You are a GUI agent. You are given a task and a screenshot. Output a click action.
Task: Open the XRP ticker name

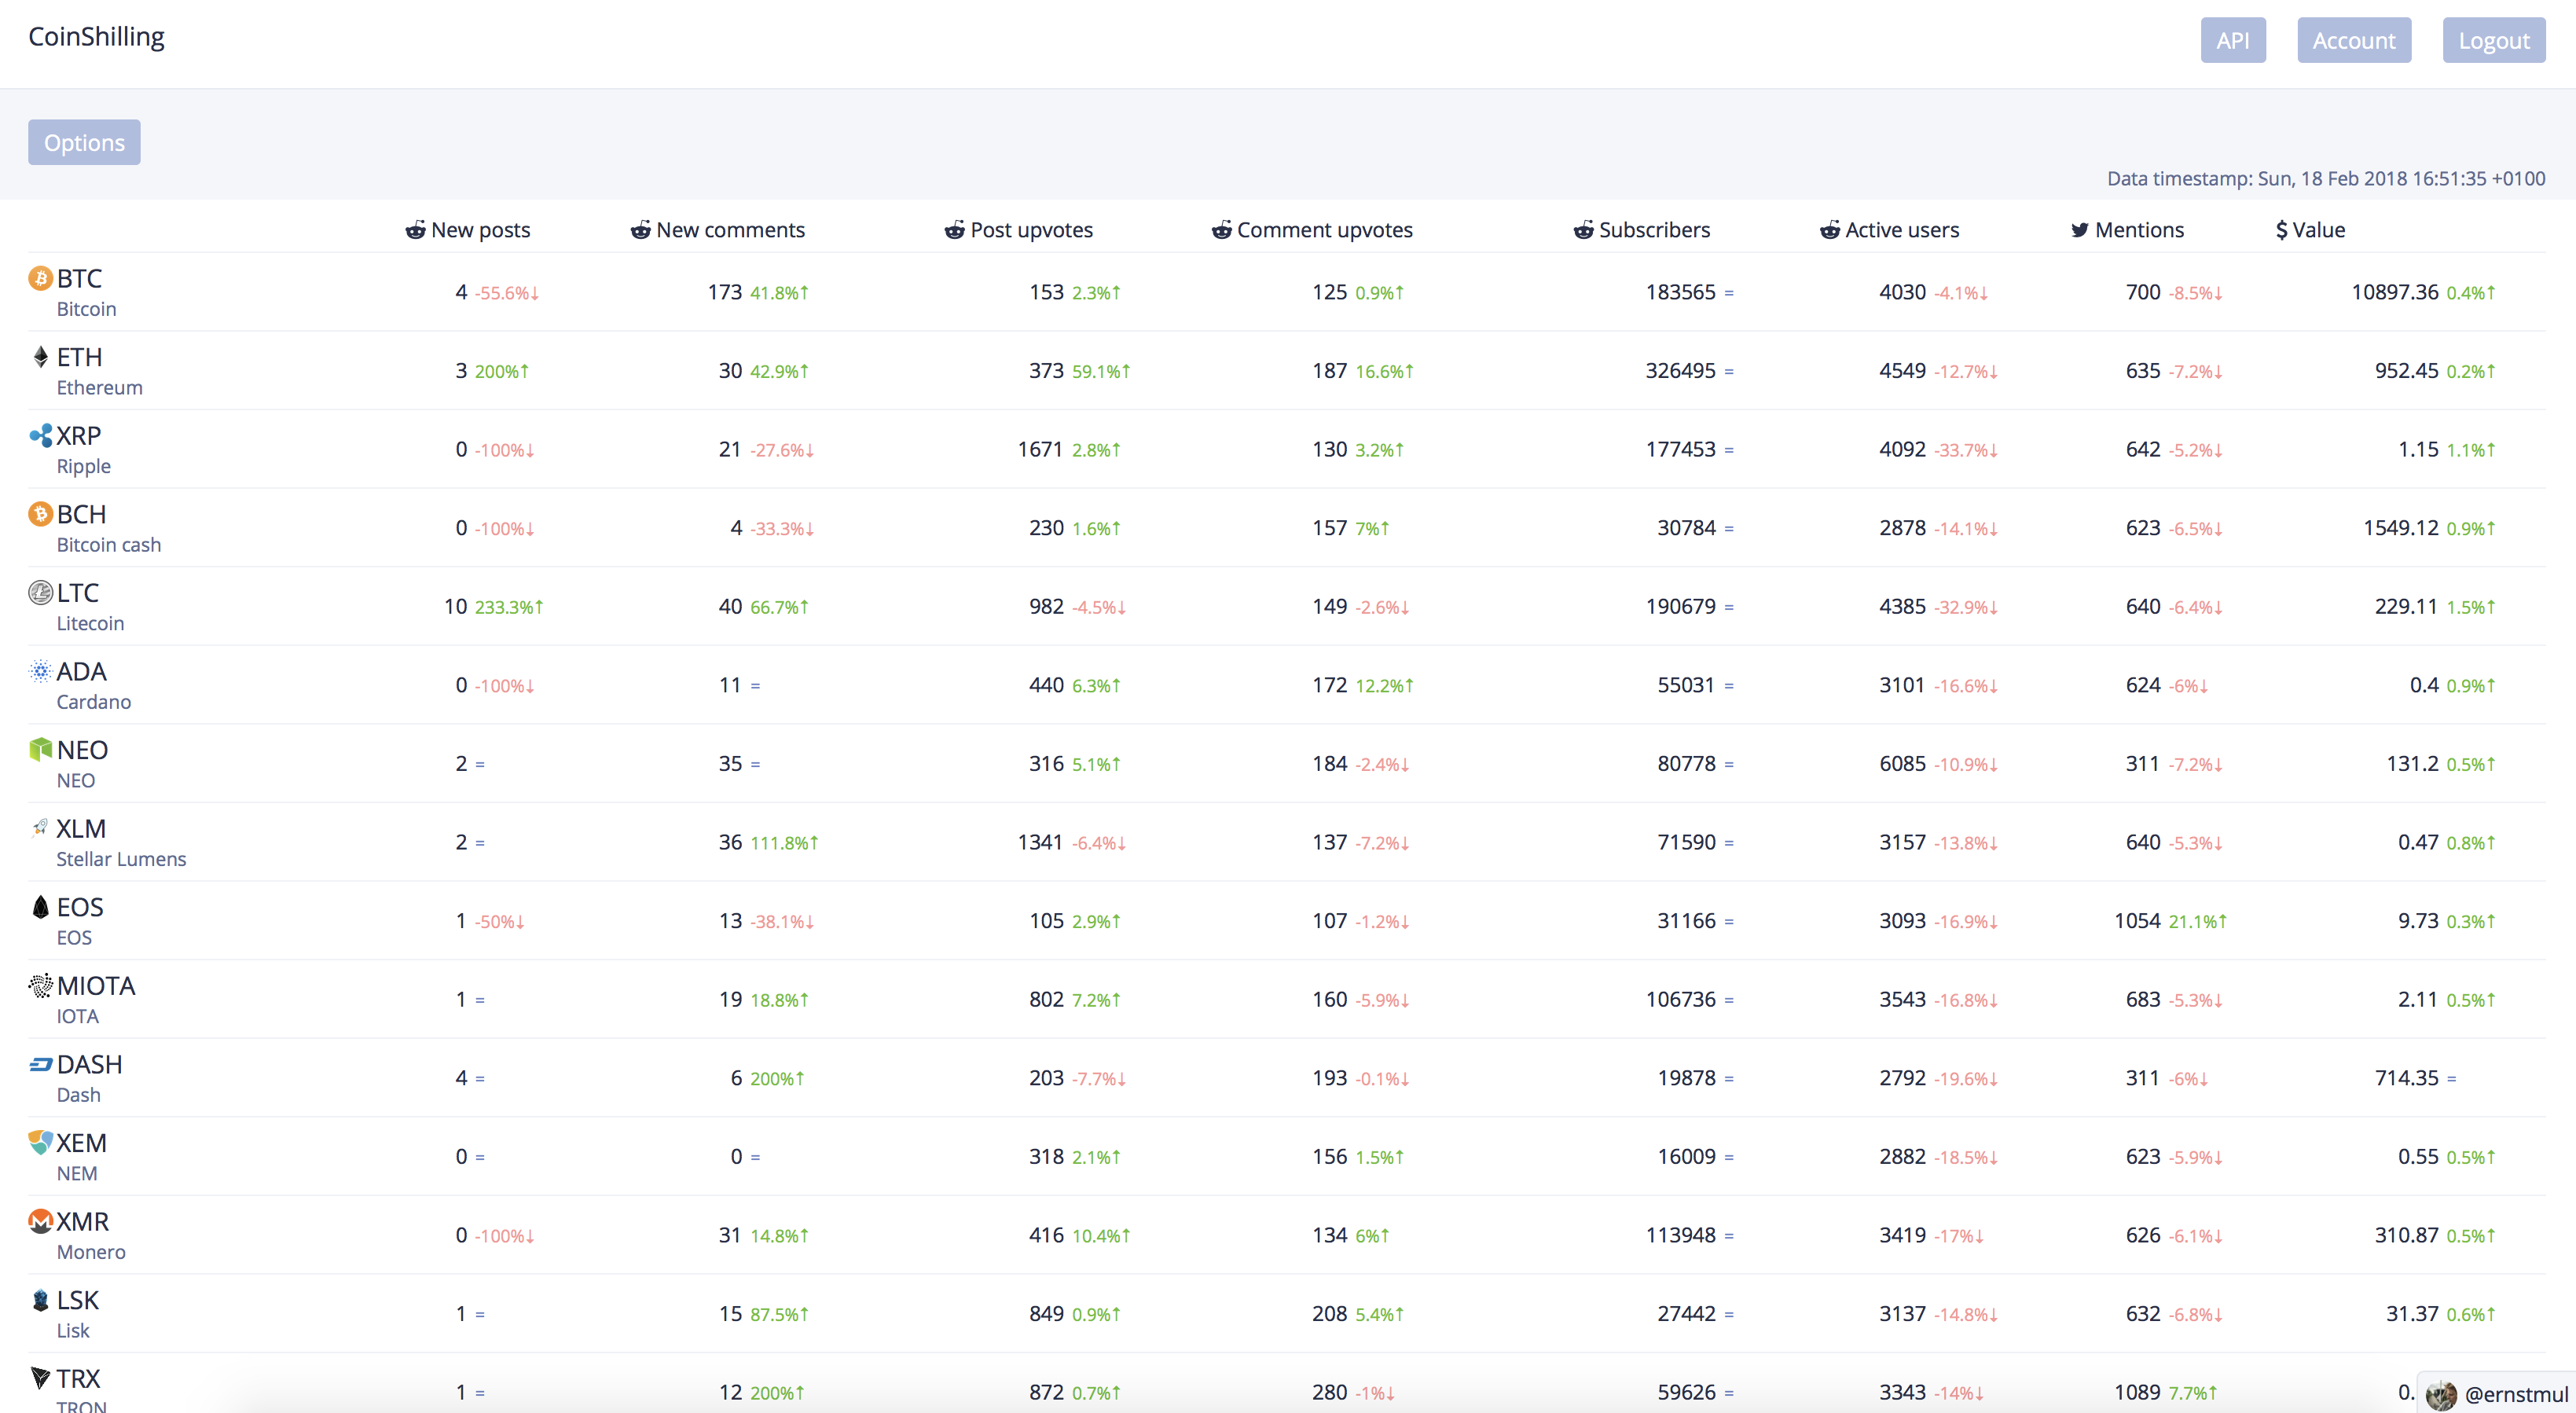click(78, 436)
